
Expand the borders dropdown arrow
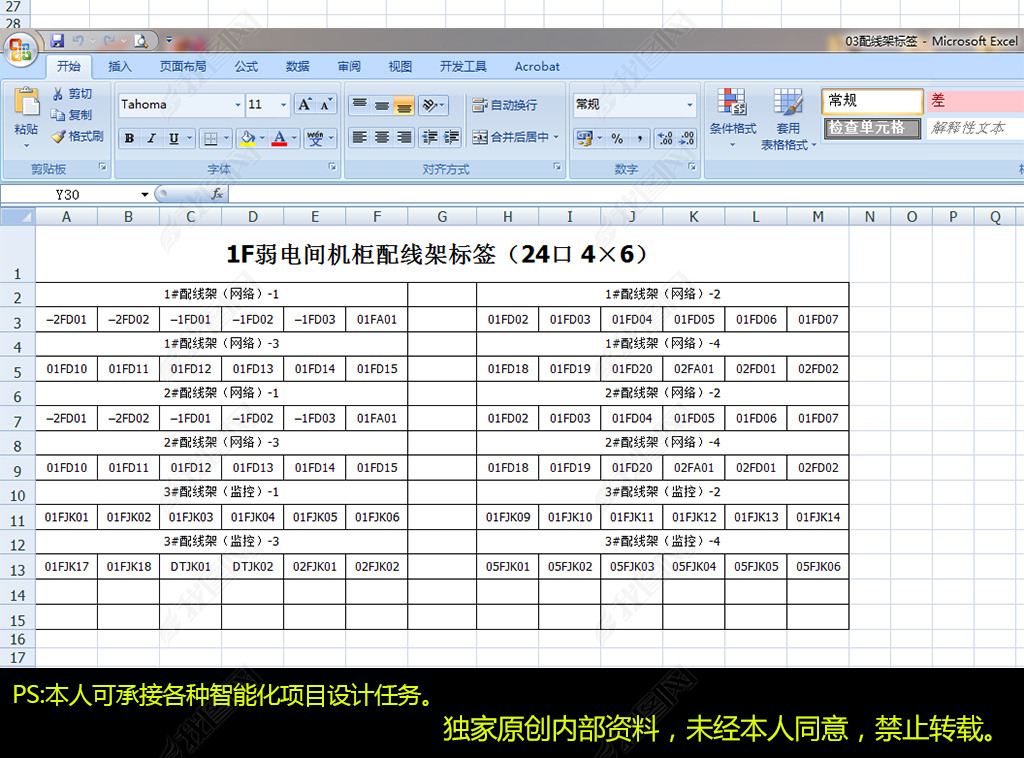226,138
